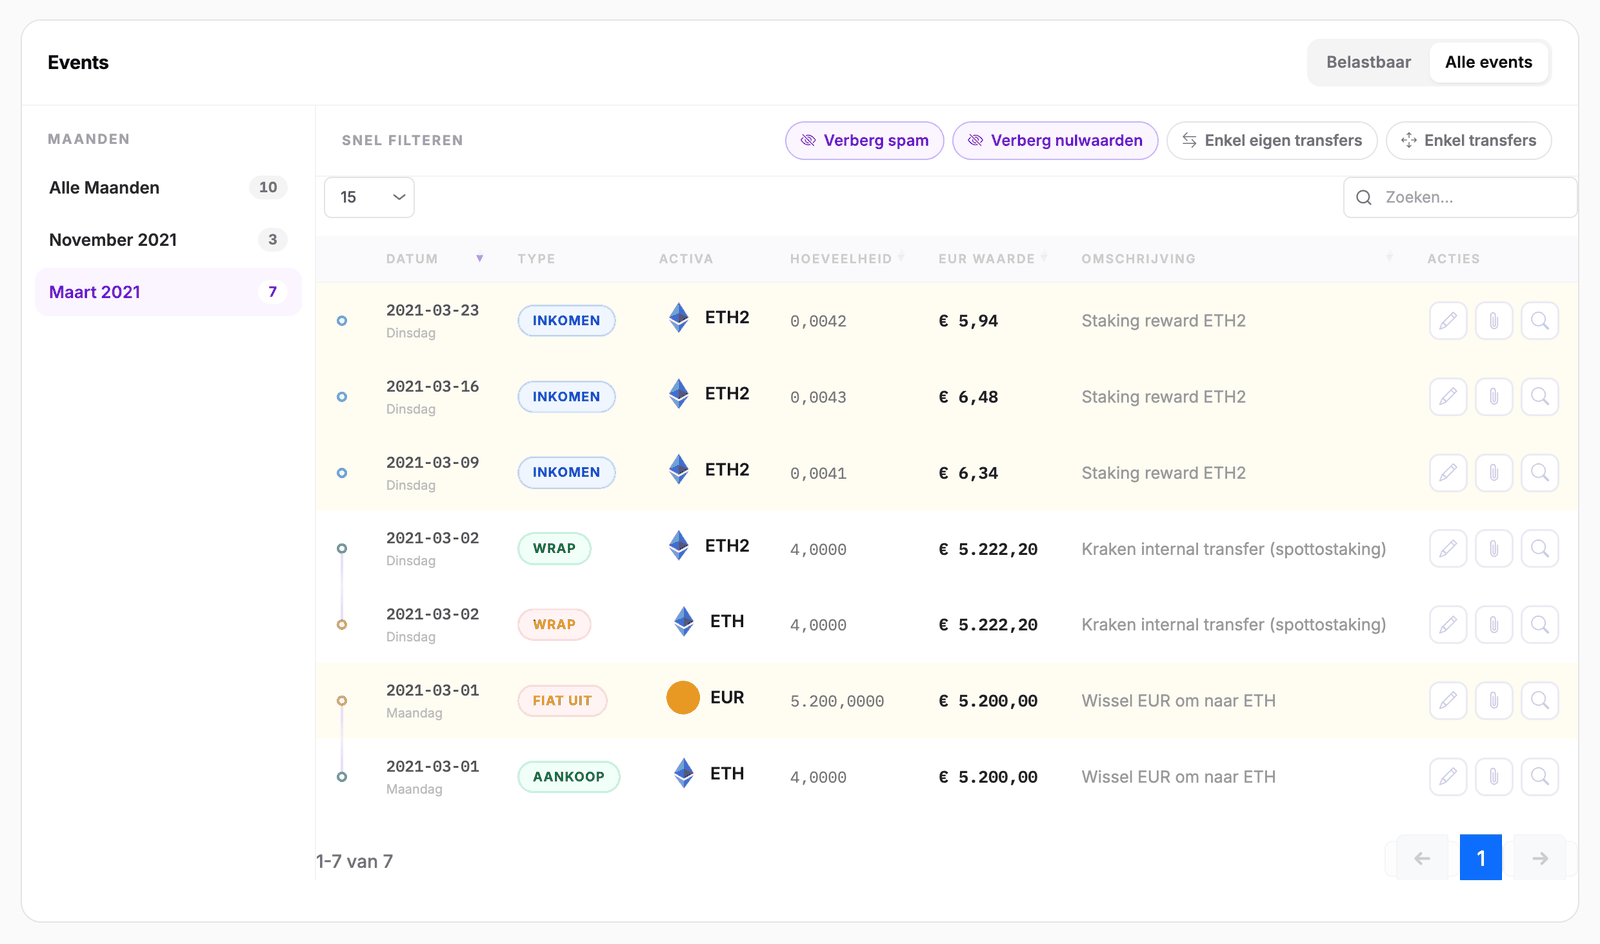1600x944 pixels.
Task: Inspect the ETH wrap event of 2021-03-02
Action: (x=1540, y=625)
